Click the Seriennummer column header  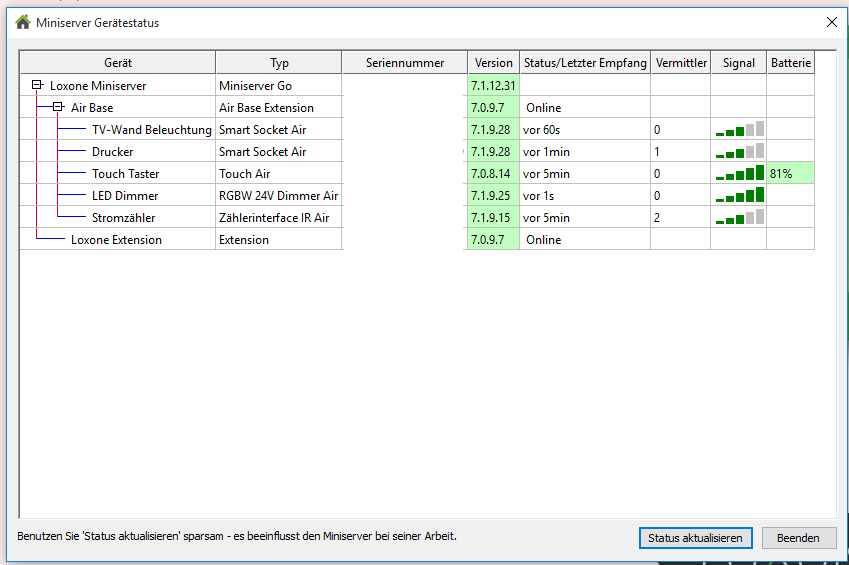pos(404,63)
